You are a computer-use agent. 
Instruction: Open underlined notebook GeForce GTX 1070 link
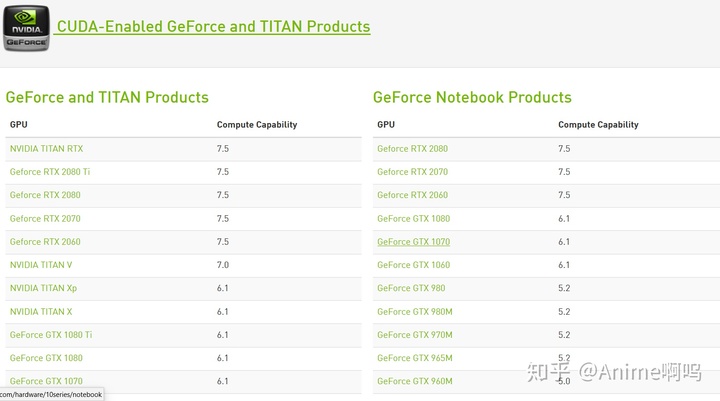(414, 242)
